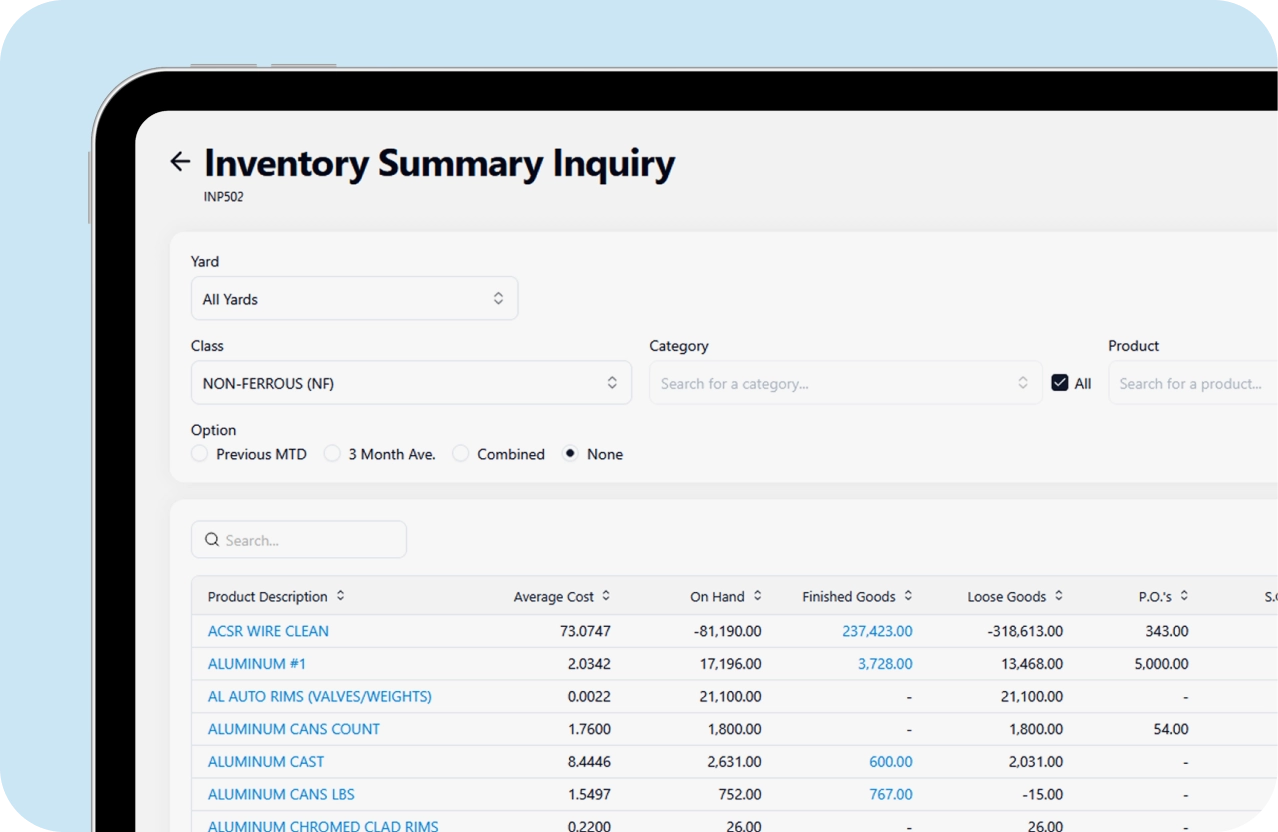Open the ALUMINUM CHROMED CLAD RIMS link
This screenshot has height=832, width=1278.
(323, 826)
